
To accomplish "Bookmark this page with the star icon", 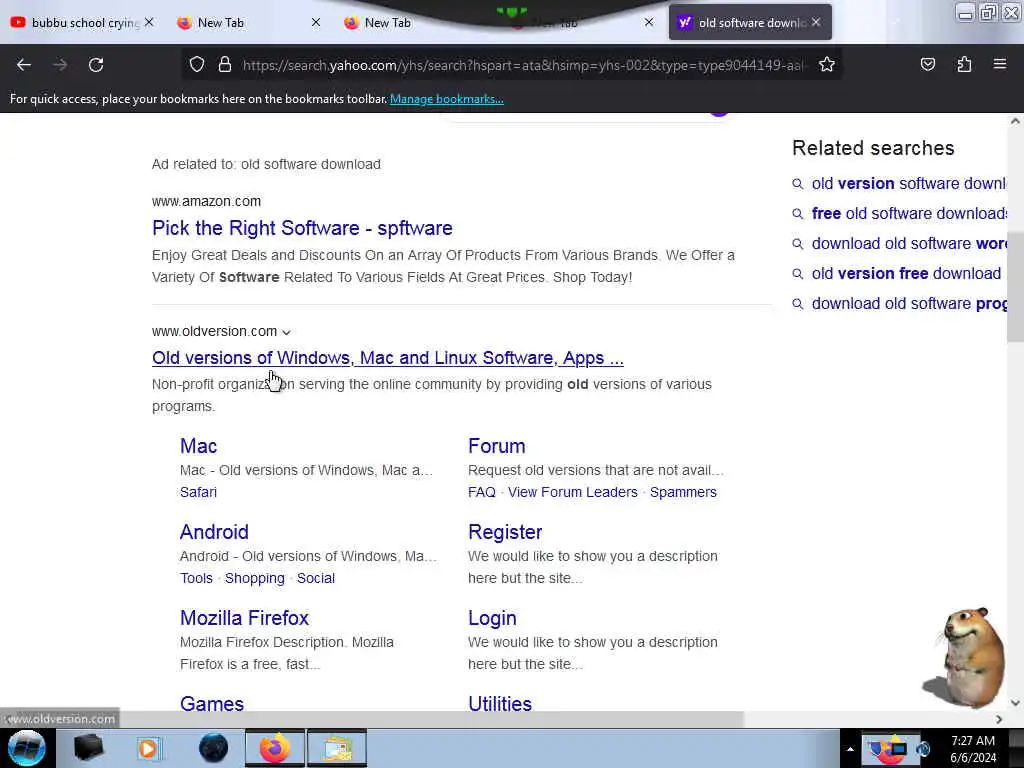I will pyautogui.click(x=827, y=65).
